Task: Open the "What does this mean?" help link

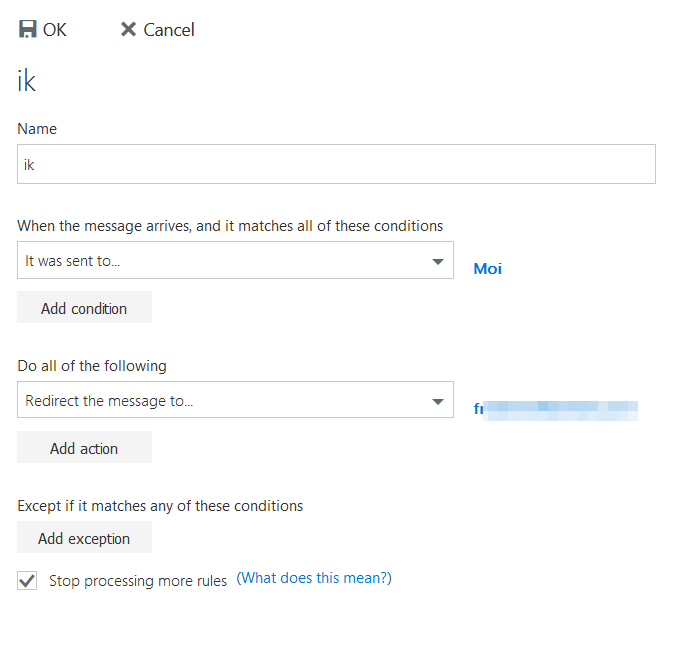Action: [x=314, y=578]
